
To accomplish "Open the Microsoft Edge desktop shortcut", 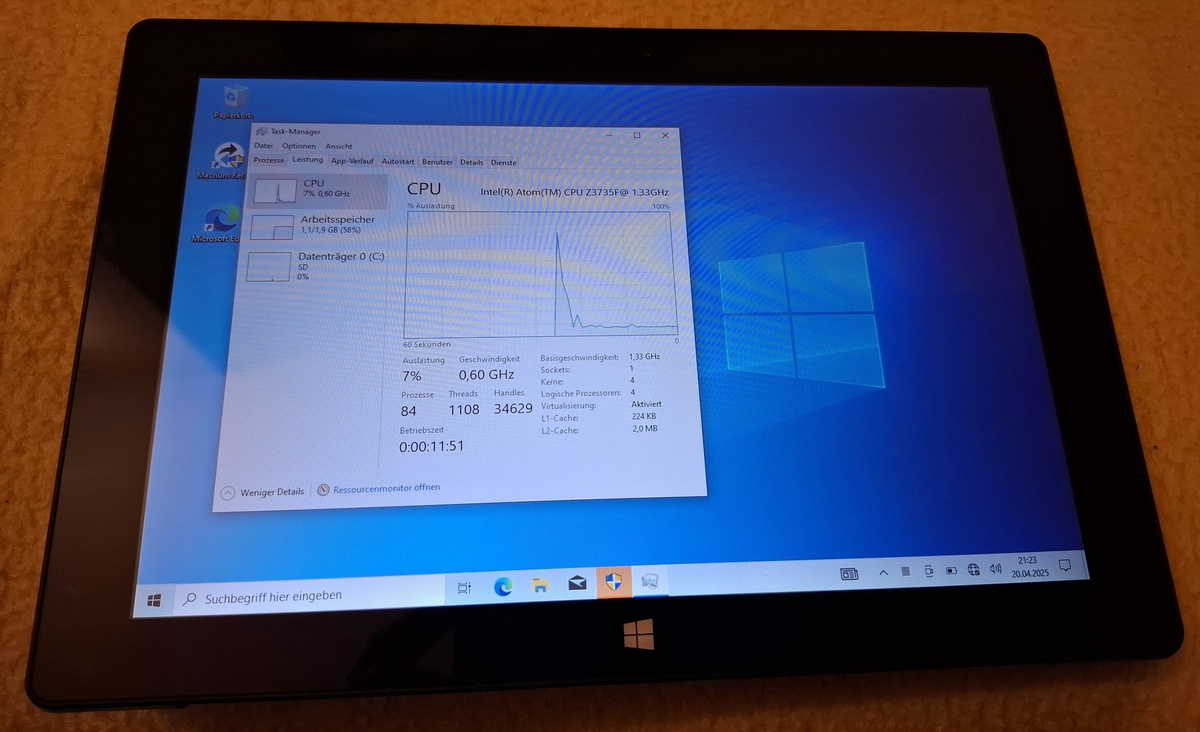I will pyautogui.click(x=221, y=220).
